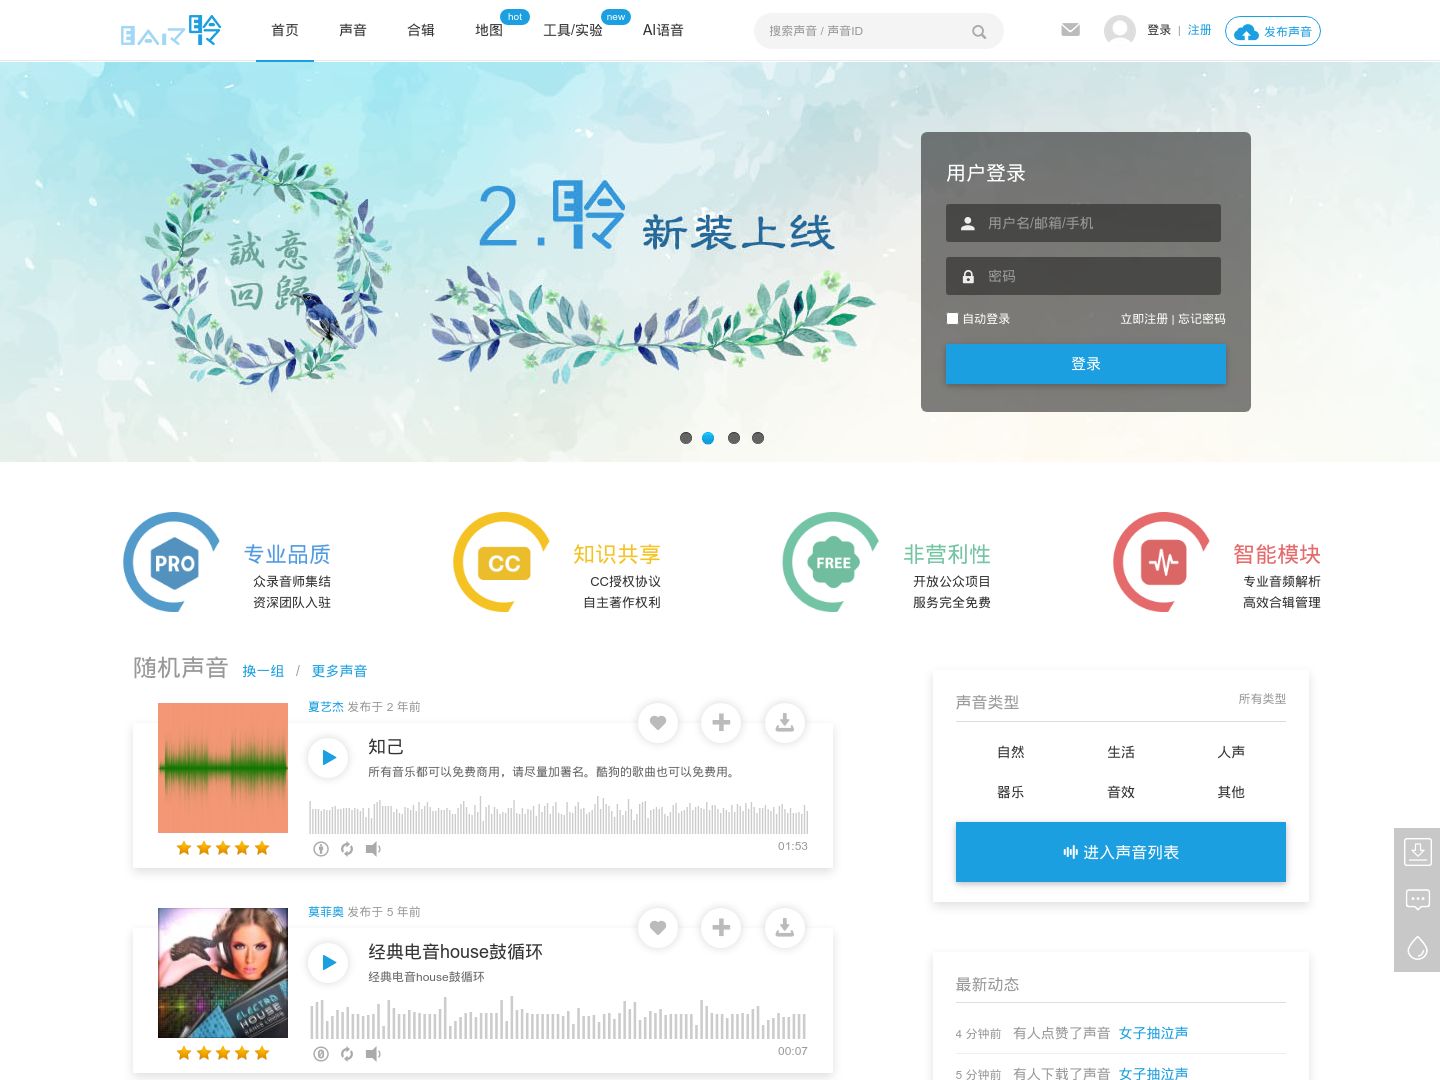This screenshot has width=1440, height=1080.
Task: Click the sidebar water drop icon
Action: (1417, 948)
